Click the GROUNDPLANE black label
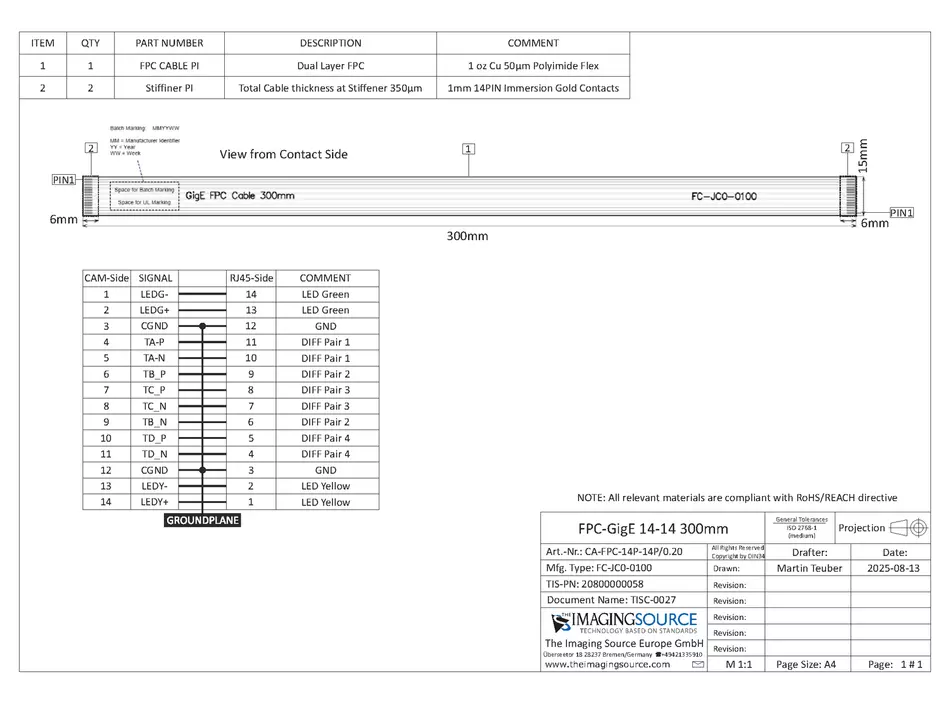 [203, 521]
